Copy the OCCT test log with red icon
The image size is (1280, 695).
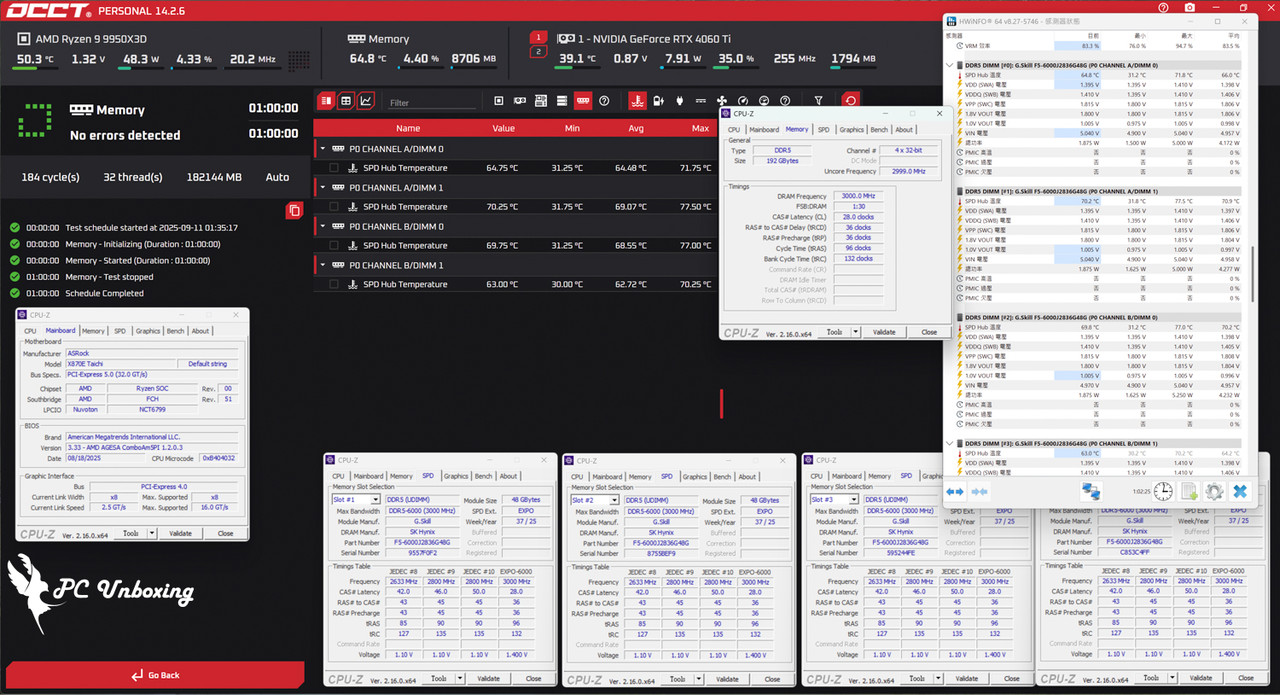tap(294, 210)
